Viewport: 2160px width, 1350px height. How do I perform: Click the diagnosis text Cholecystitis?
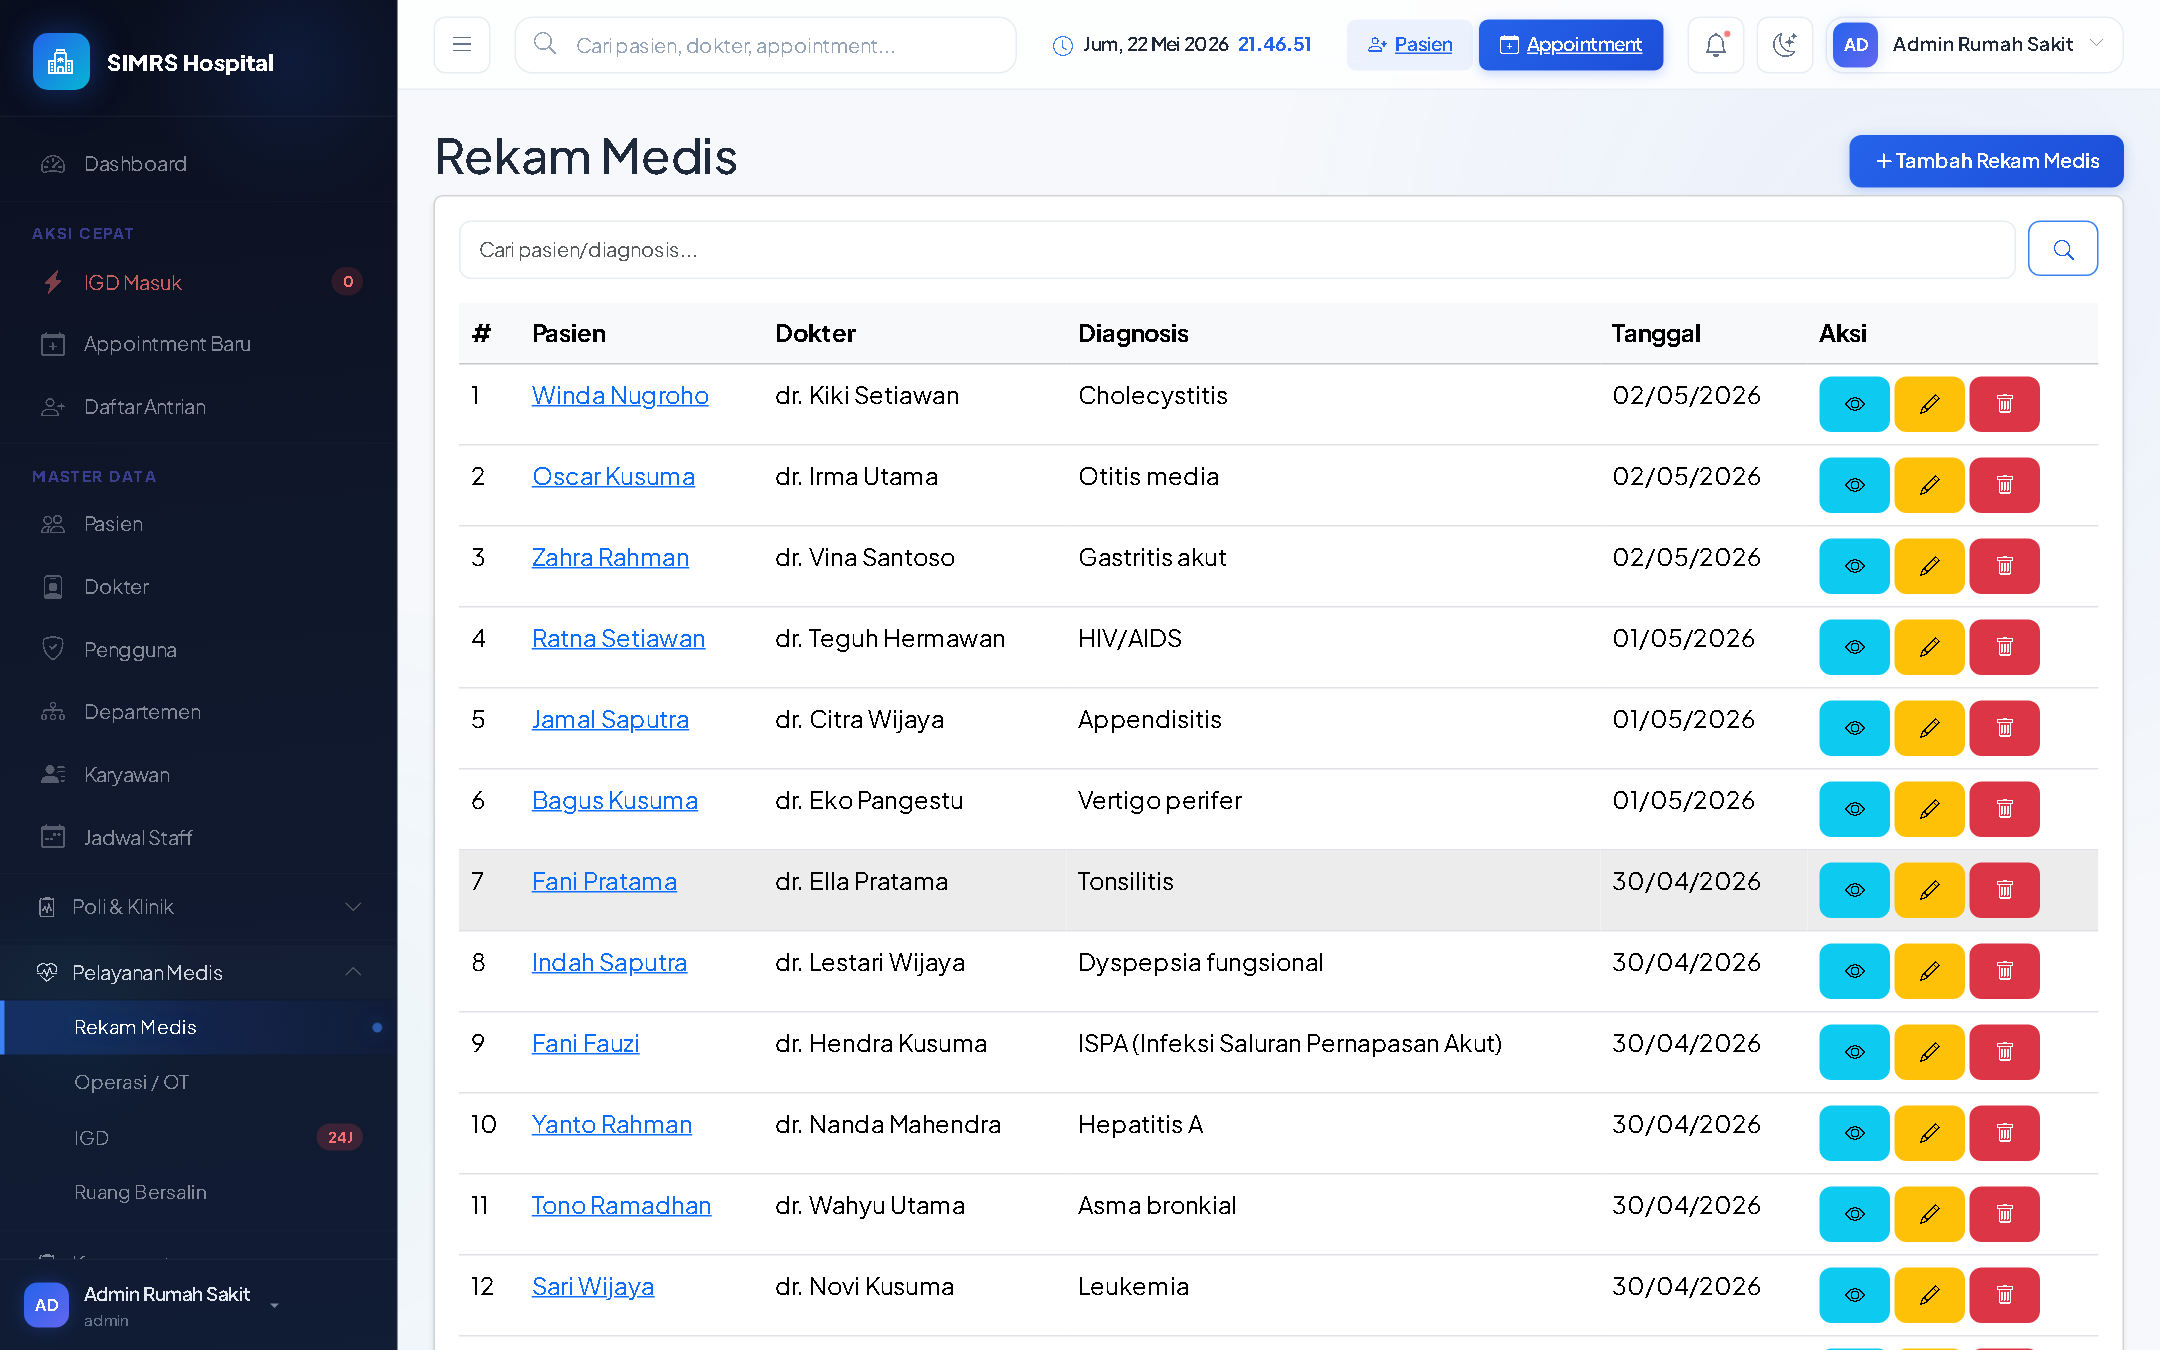click(1153, 396)
